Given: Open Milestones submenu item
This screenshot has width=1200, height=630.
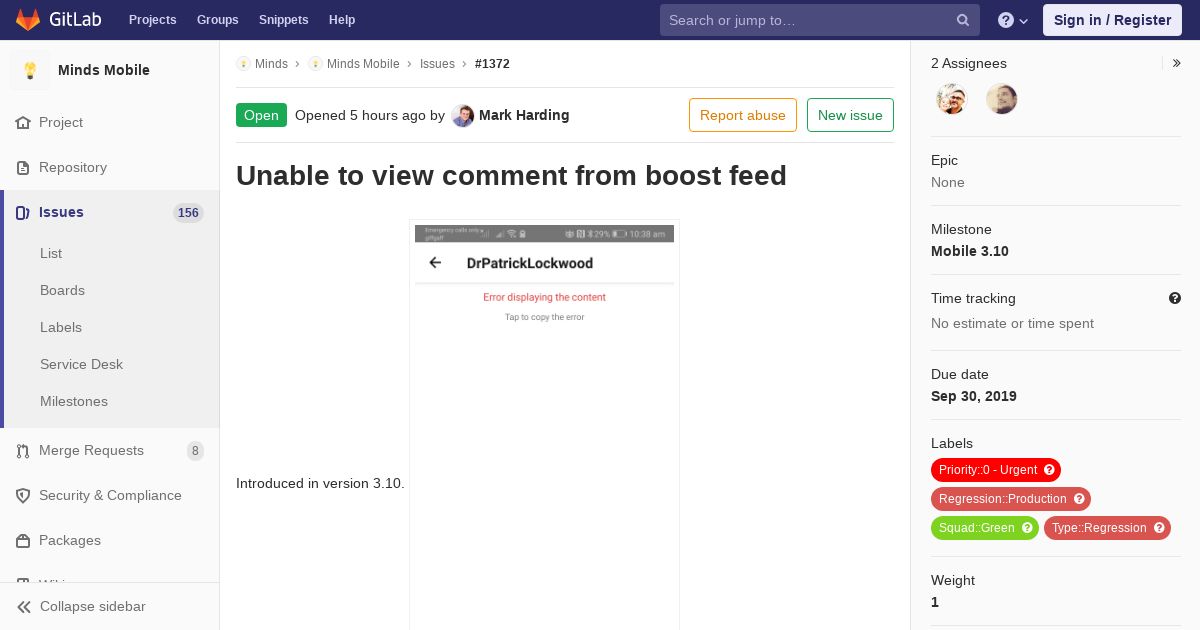Looking at the screenshot, I should click(74, 401).
